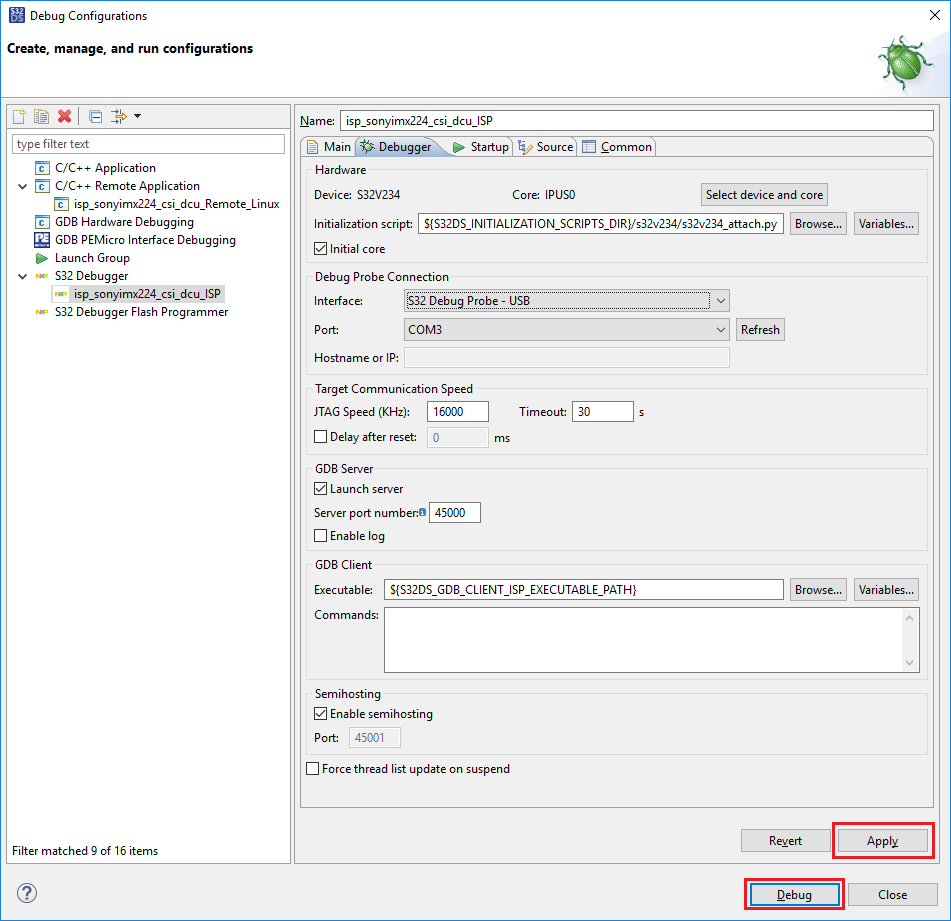This screenshot has width=951, height=921.
Task: Select the Debugger tab
Action: click(397, 147)
